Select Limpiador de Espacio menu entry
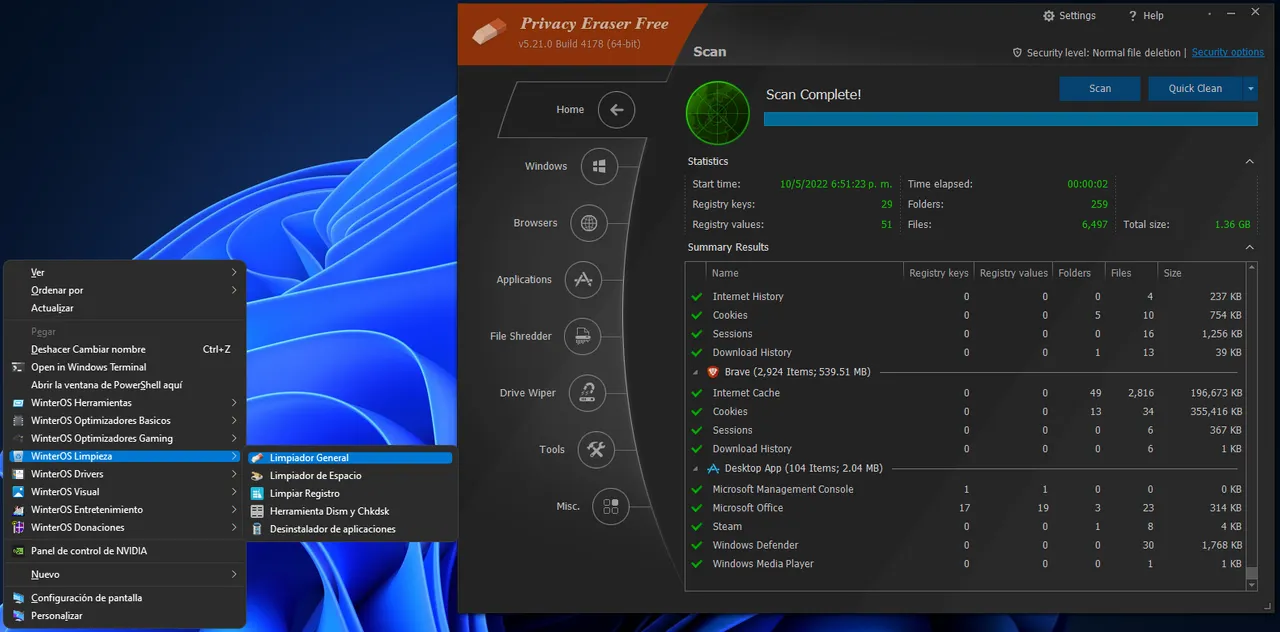Viewport: 1280px width, 632px height. [315, 476]
